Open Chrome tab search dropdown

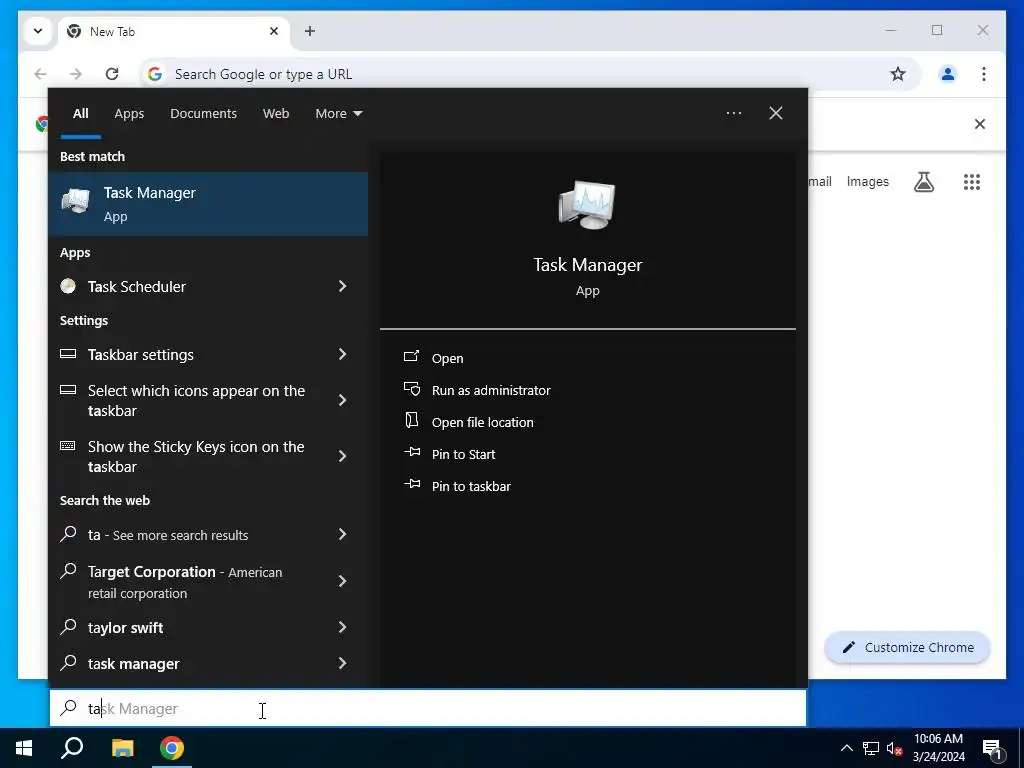pos(38,31)
